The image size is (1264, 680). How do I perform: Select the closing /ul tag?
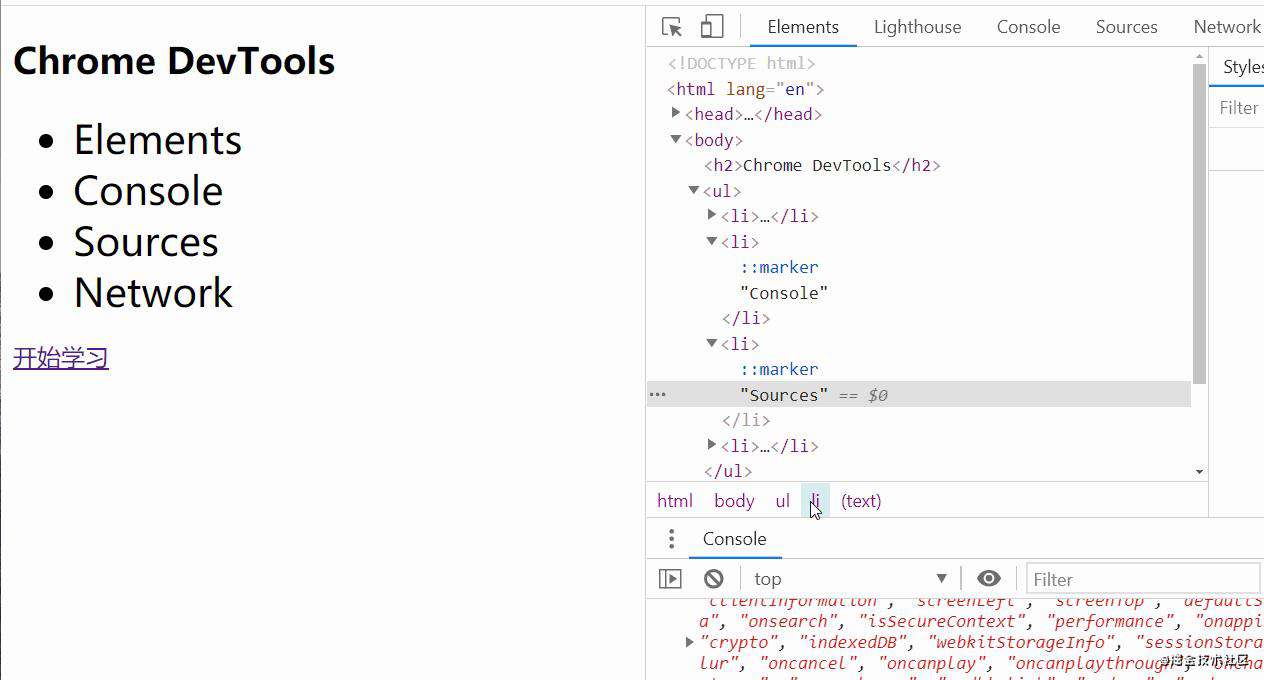(x=728, y=471)
